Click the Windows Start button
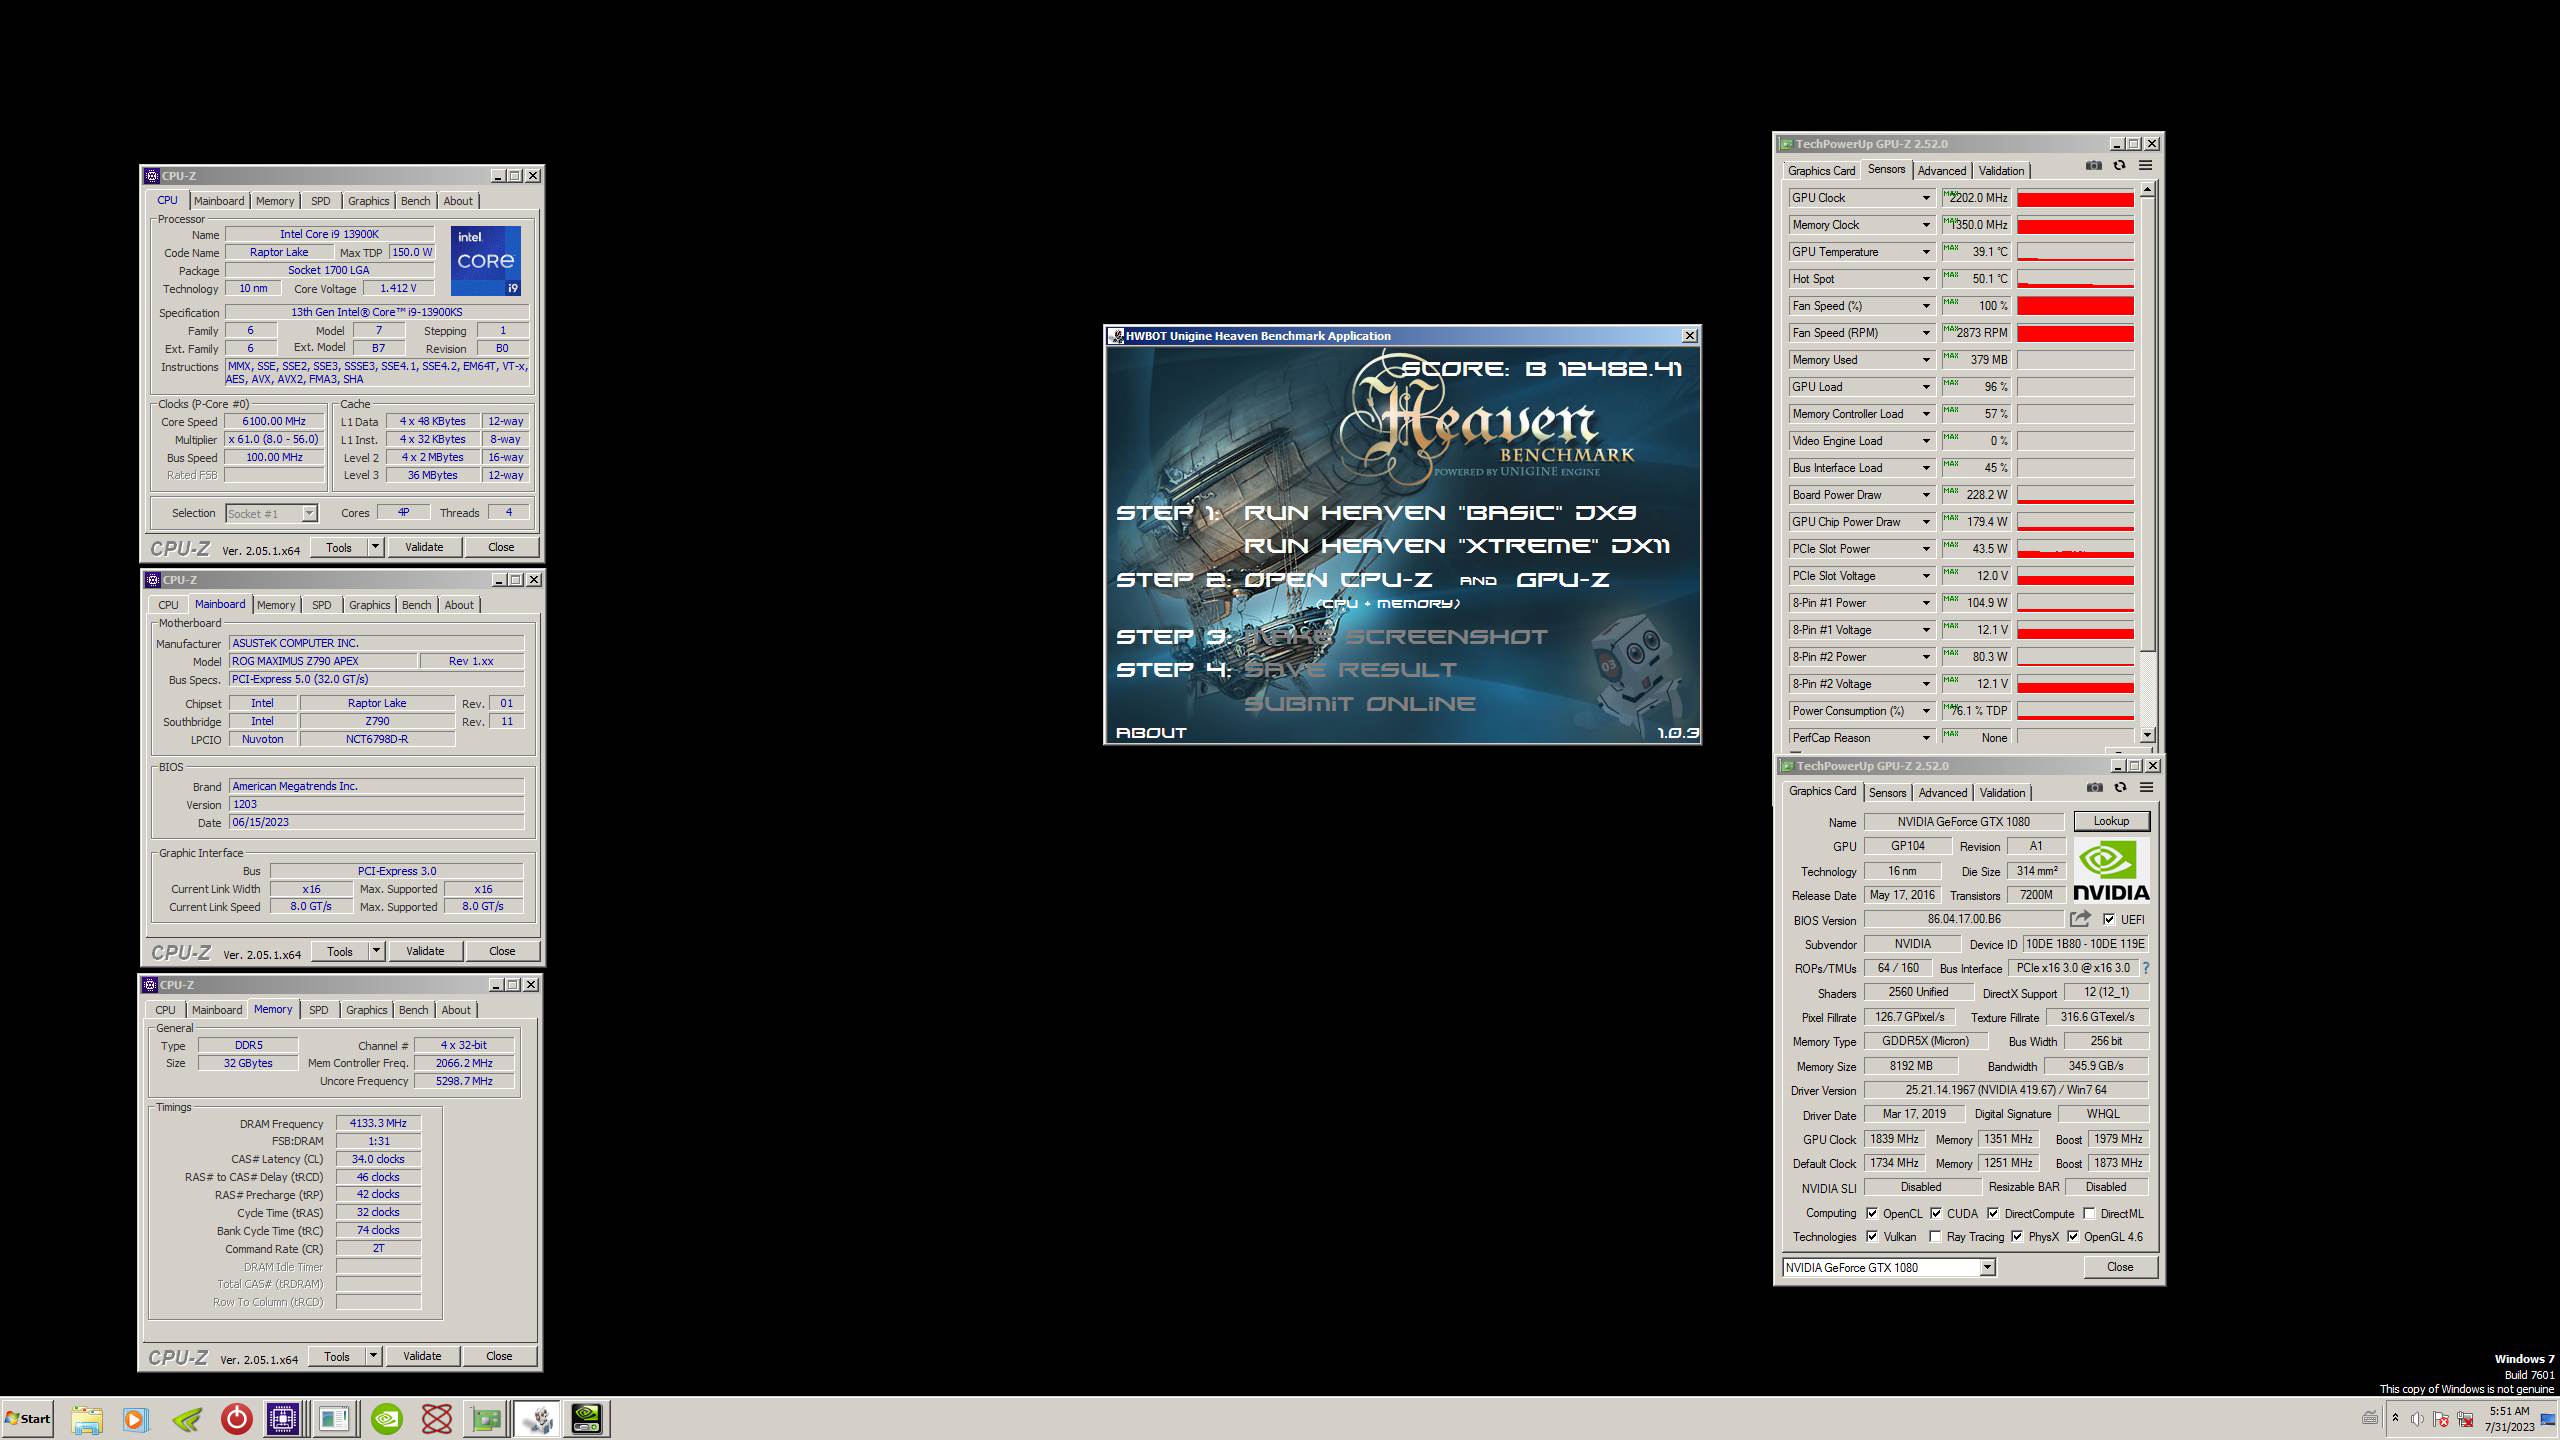 28,1418
